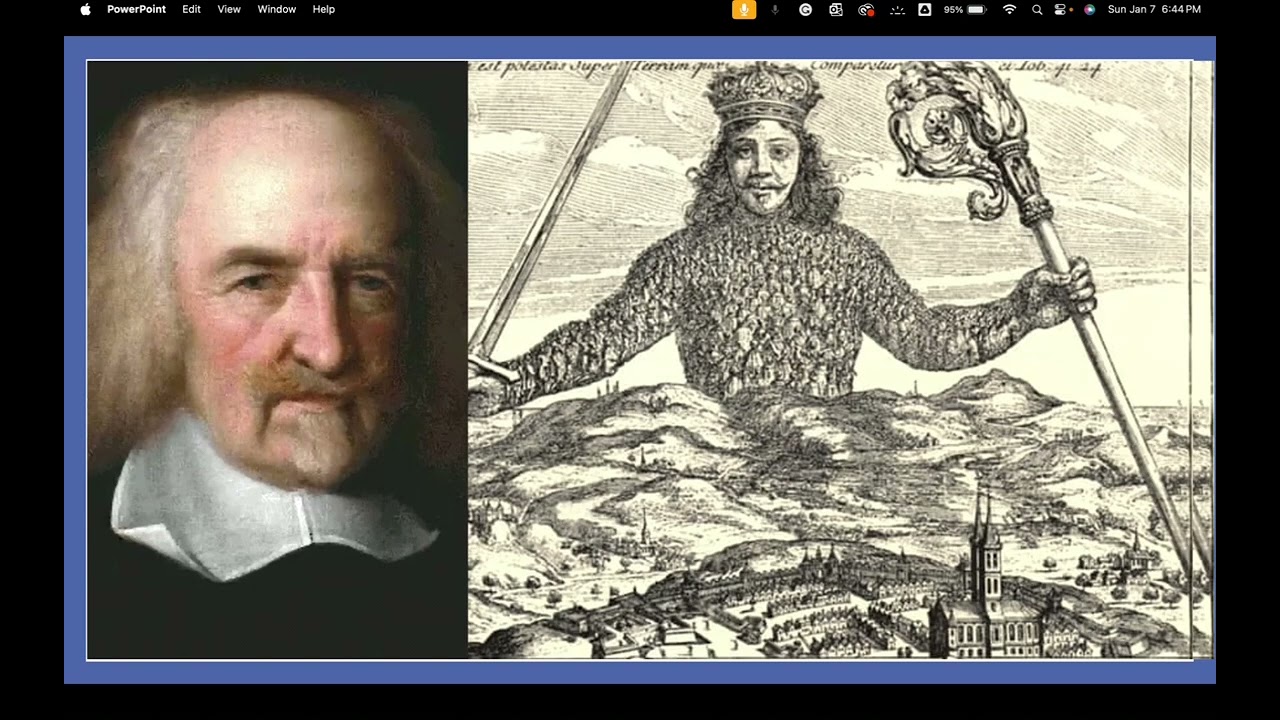Viewport: 1280px width, 720px height.
Task: Open the Grammarly menu bar icon
Action: point(805,9)
